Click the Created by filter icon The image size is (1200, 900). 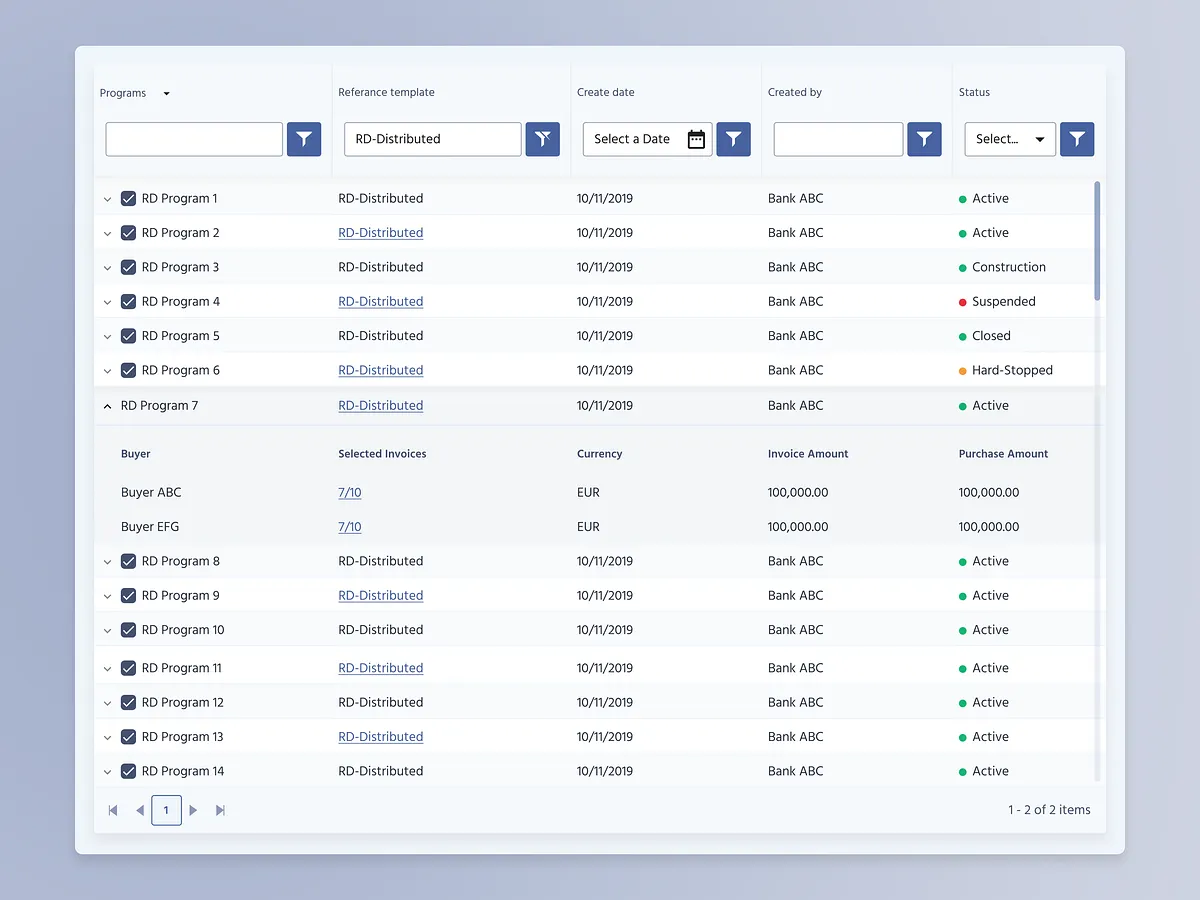[924, 139]
